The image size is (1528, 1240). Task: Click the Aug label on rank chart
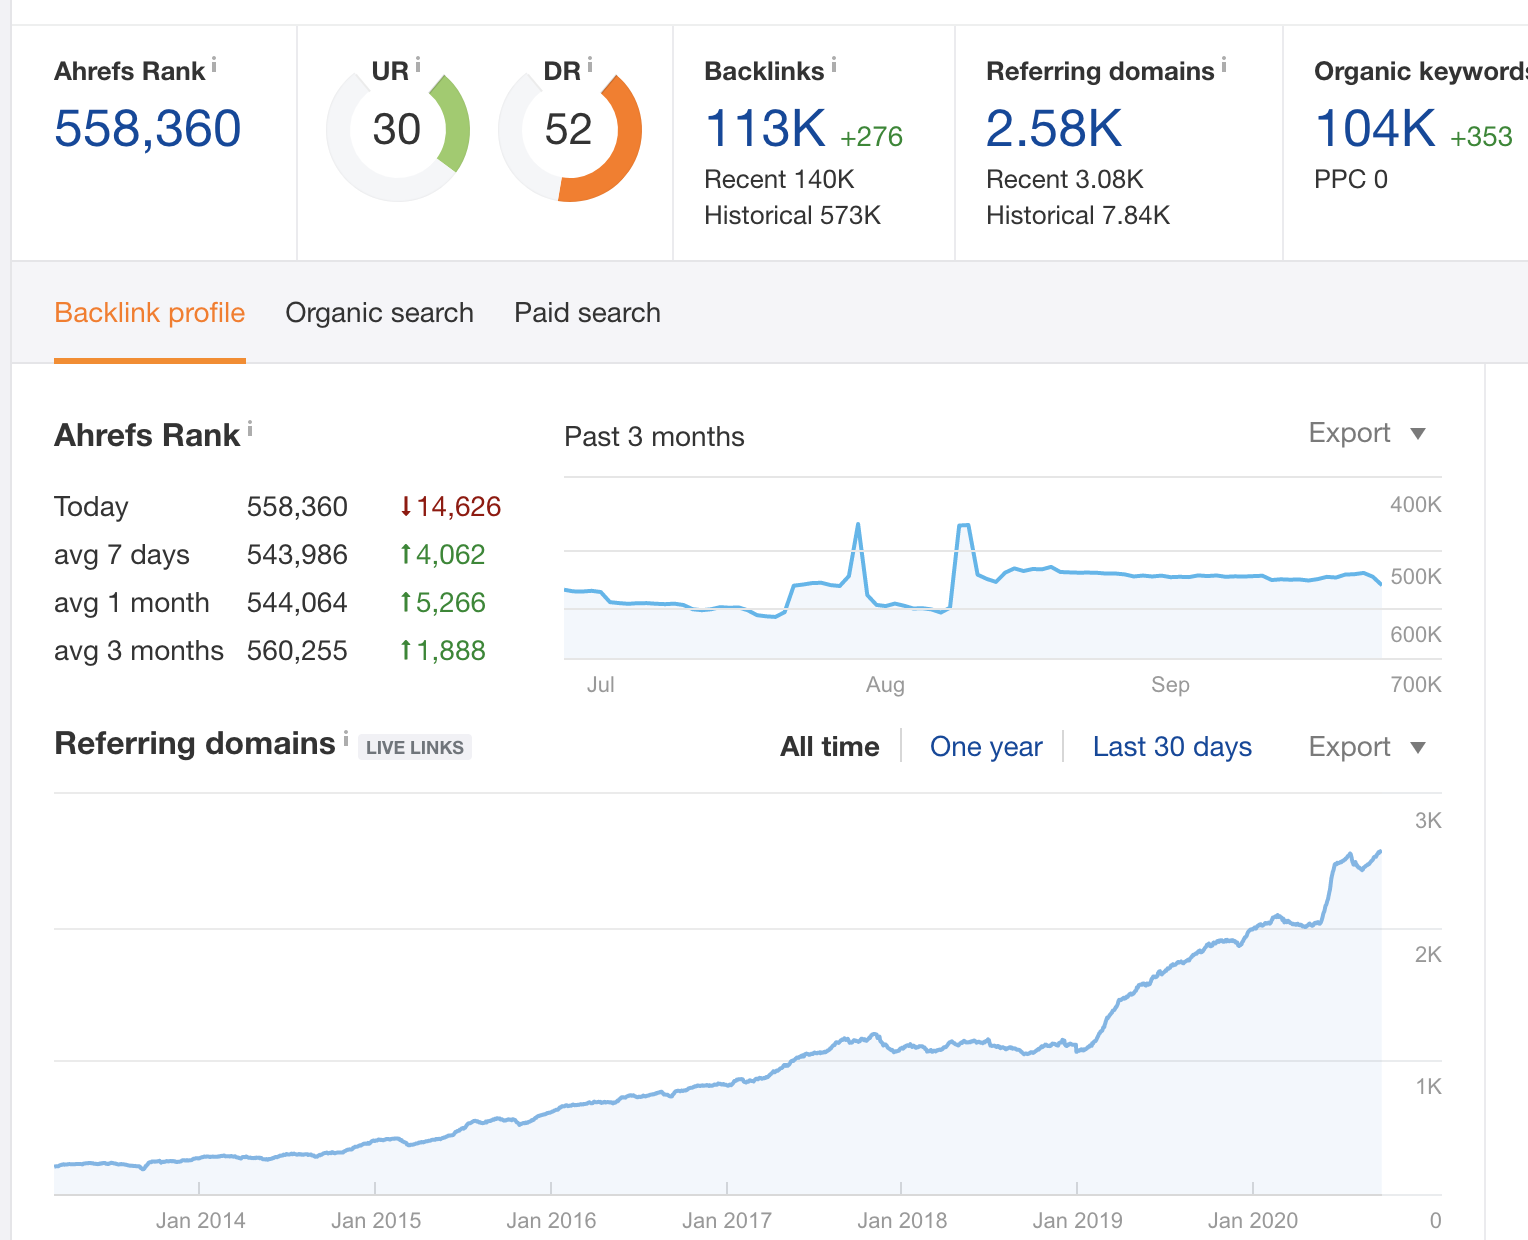(x=885, y=685)
